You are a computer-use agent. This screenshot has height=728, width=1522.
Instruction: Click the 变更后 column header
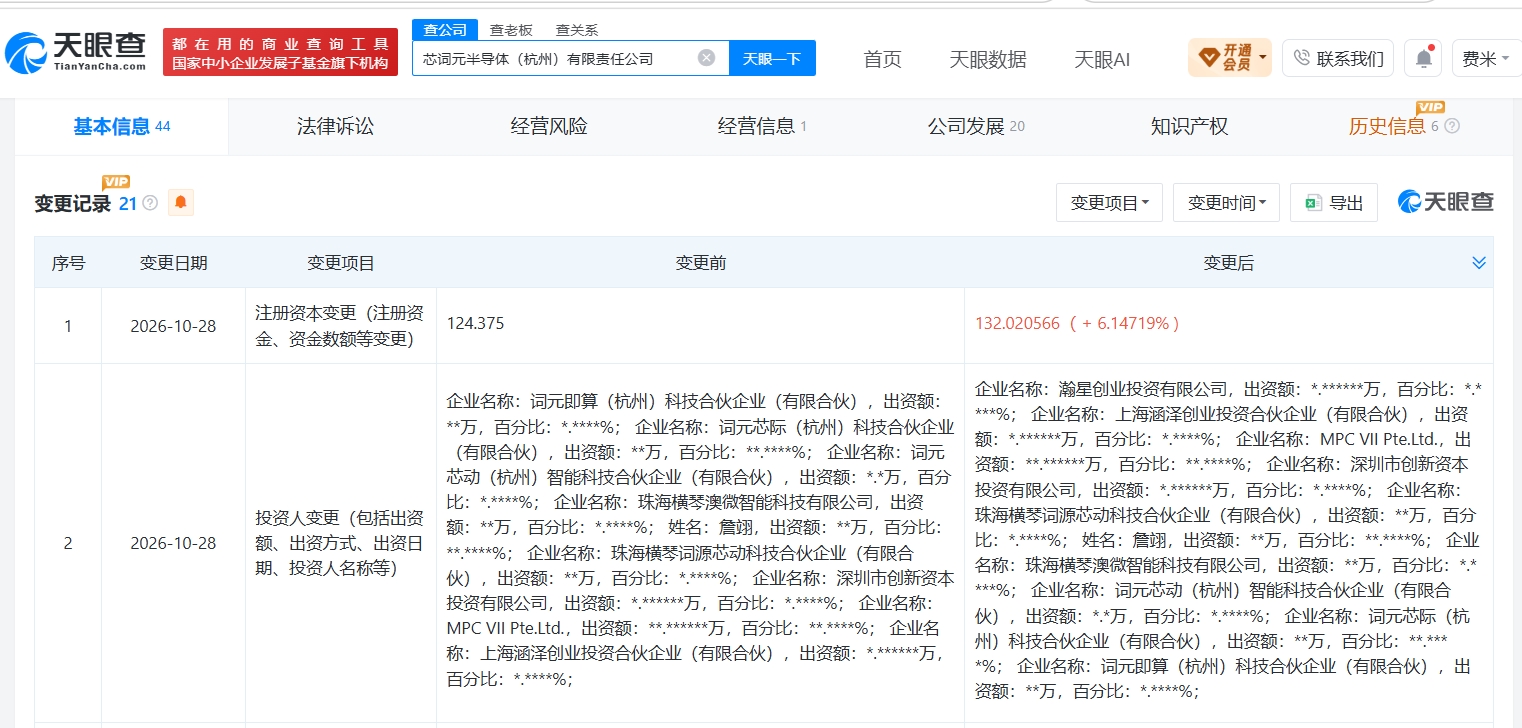pos(1228,263)
